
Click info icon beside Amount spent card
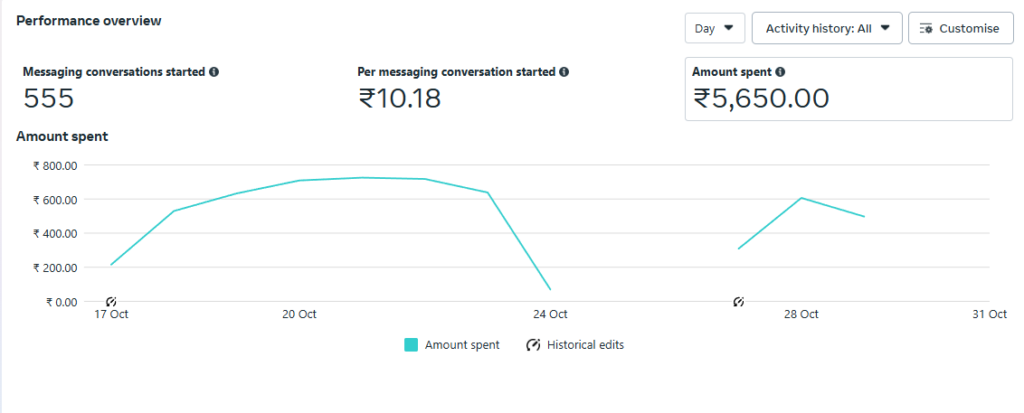pyautogui.click(x=780, y=72)
